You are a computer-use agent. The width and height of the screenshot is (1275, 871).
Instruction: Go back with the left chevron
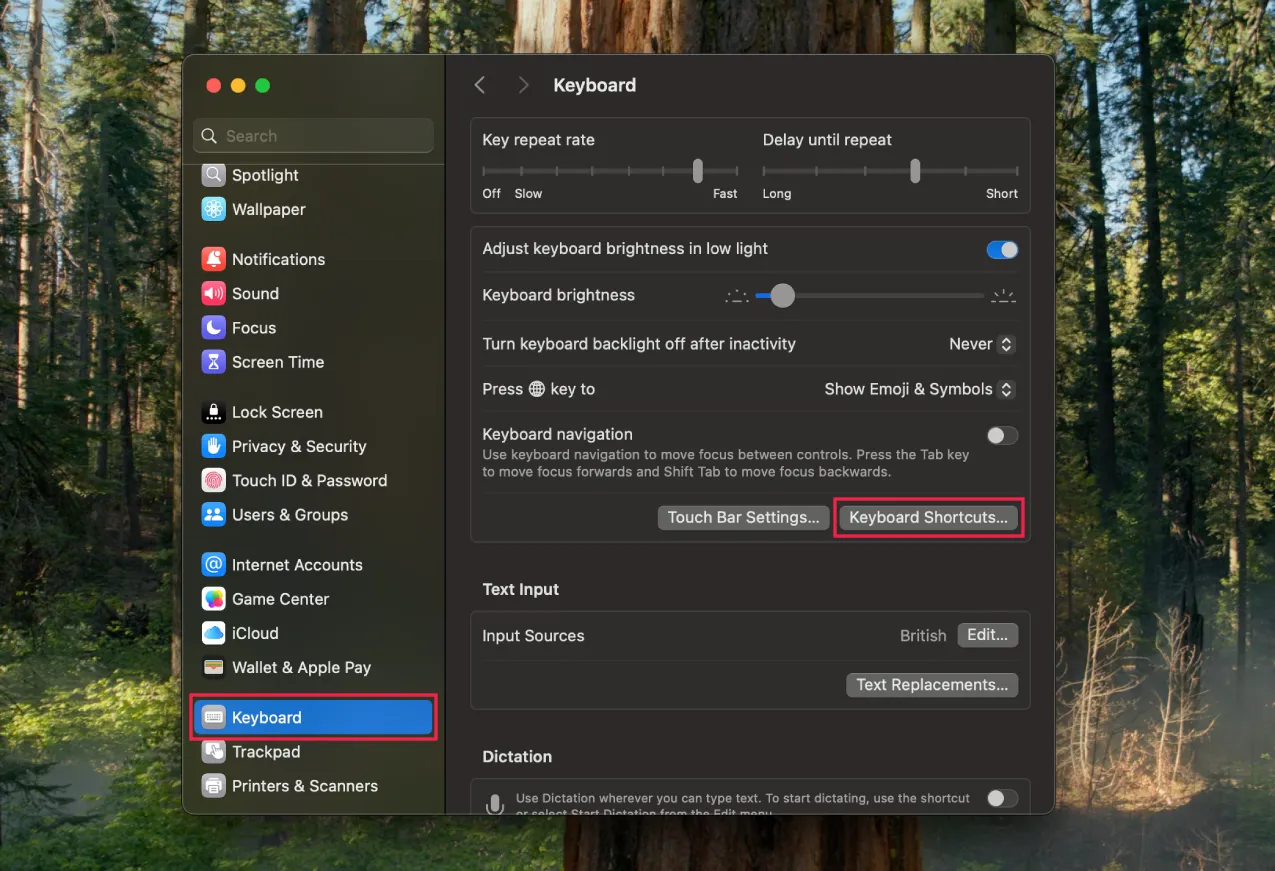[480, 85]
